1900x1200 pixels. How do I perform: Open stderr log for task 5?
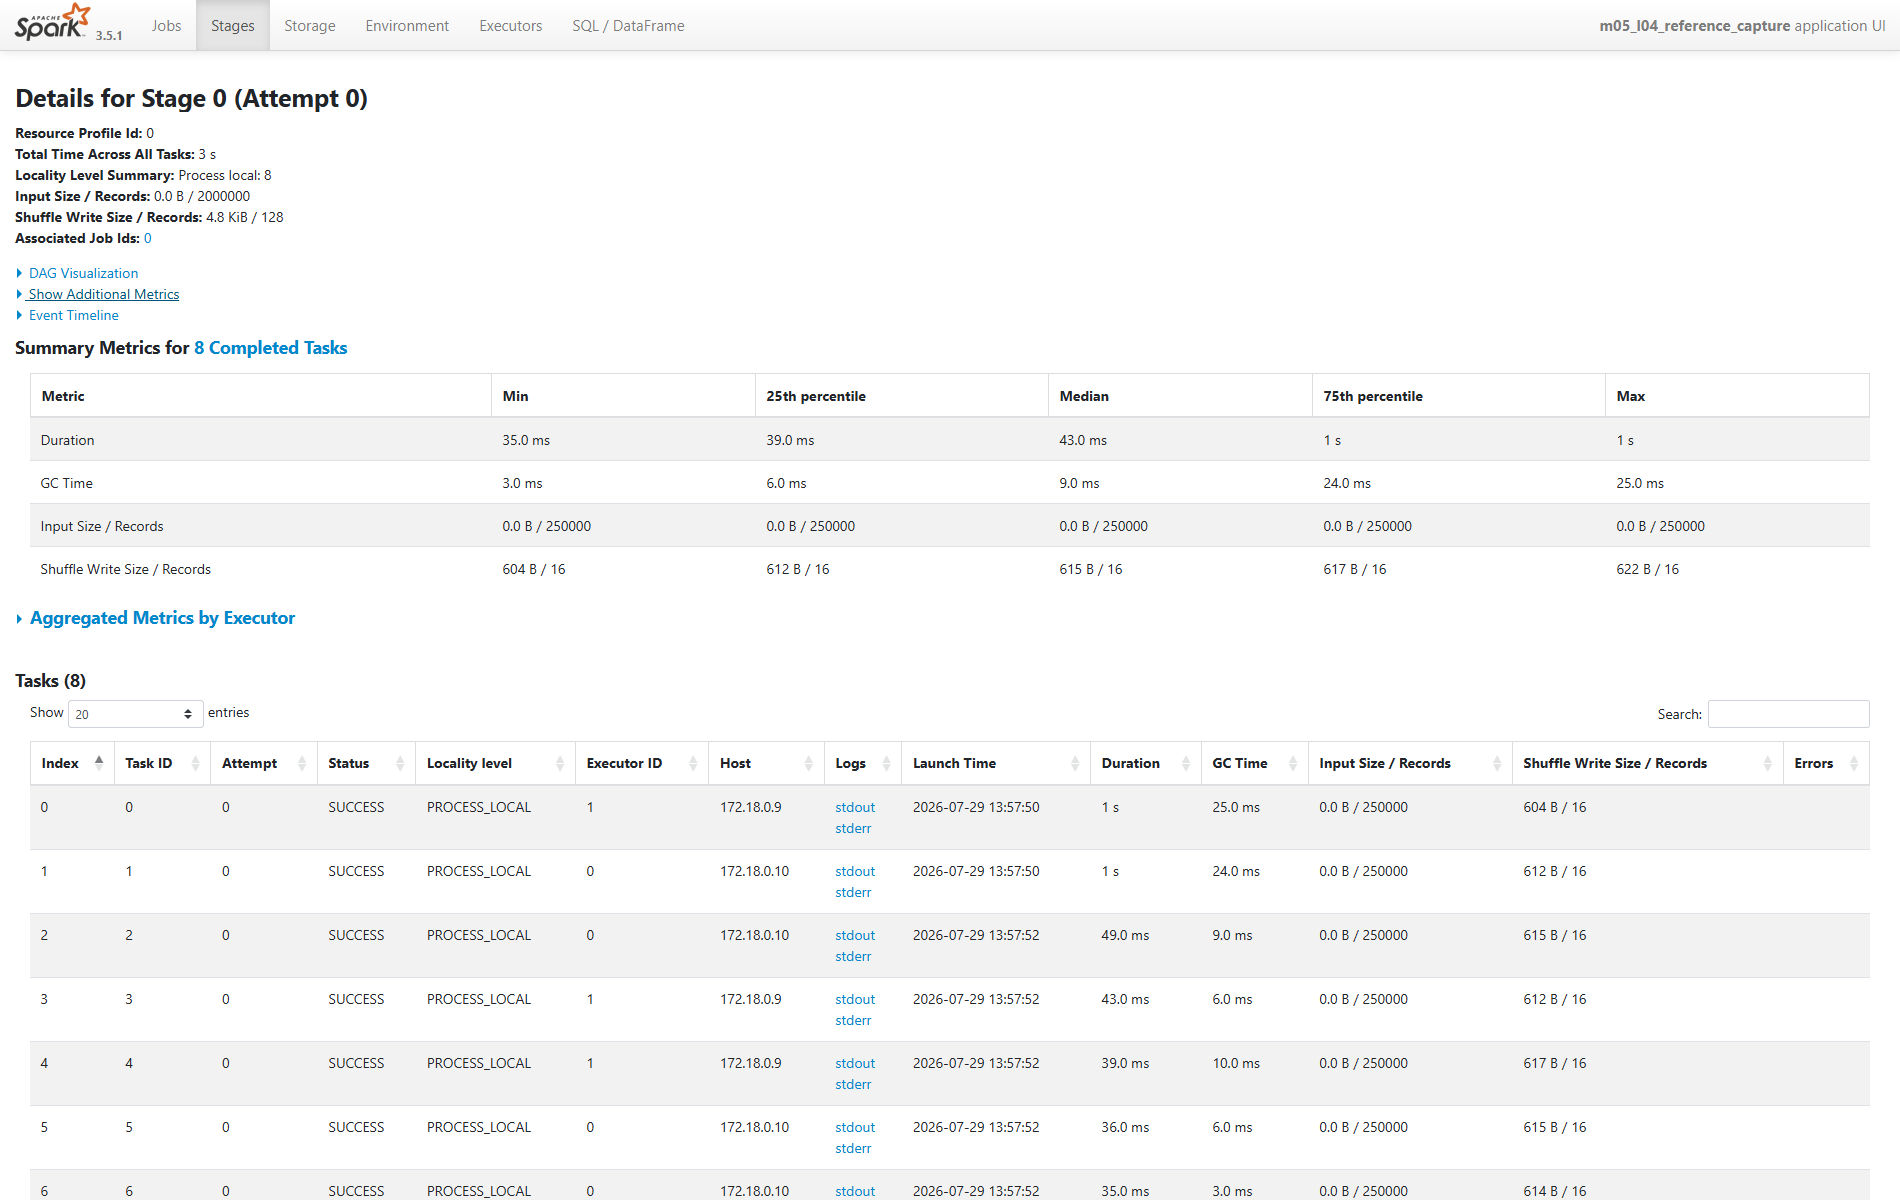(x=853, y=1148)
